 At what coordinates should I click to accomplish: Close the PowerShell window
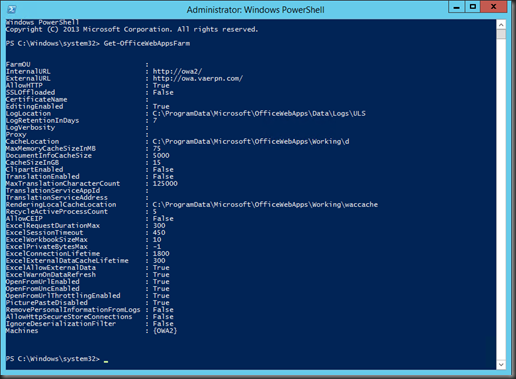point(494,7)
